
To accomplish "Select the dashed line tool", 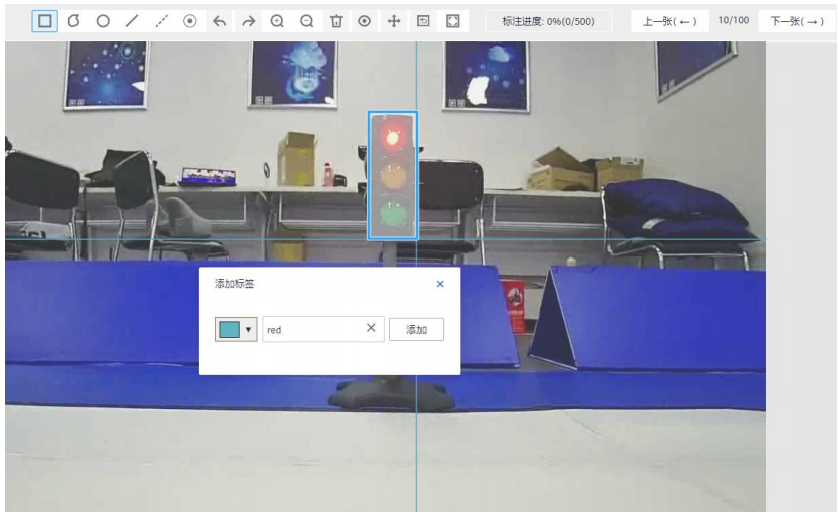I will pyautogui.click(x=161, y=21).
